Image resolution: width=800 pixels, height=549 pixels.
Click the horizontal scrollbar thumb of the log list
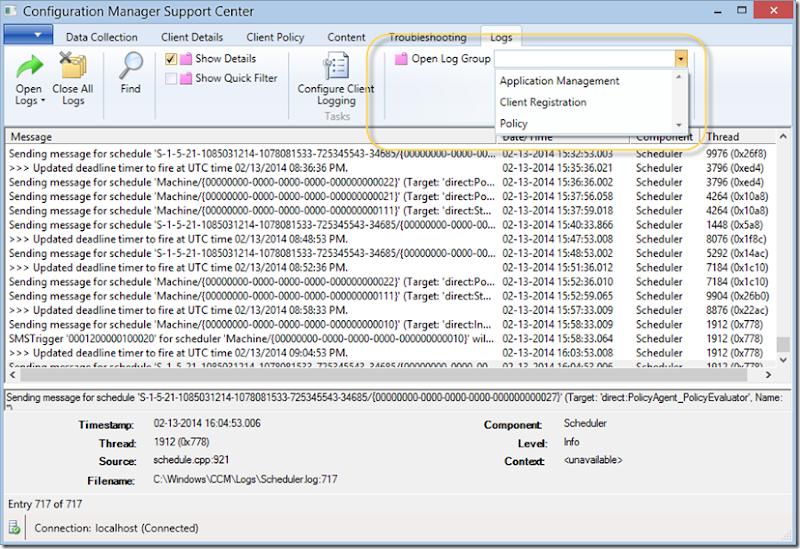pyautogui.click(x=384, y=375)
